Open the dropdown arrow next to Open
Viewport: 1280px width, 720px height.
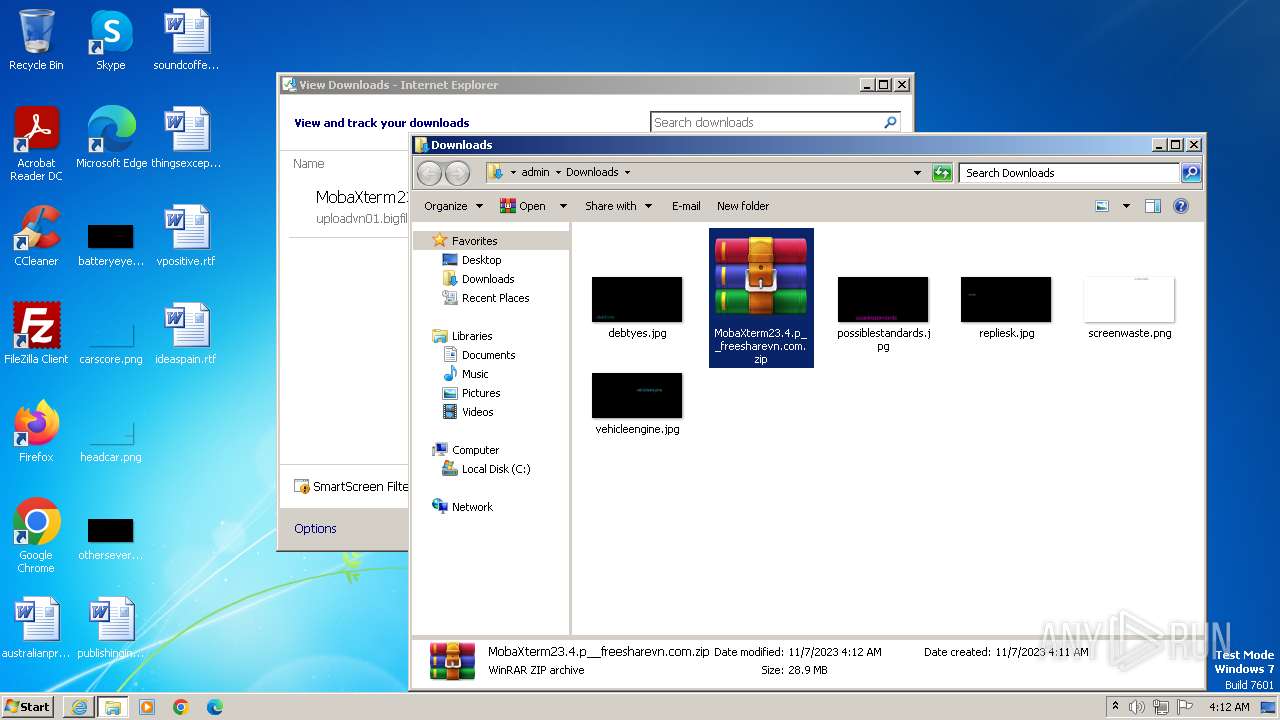coord(563,206)
